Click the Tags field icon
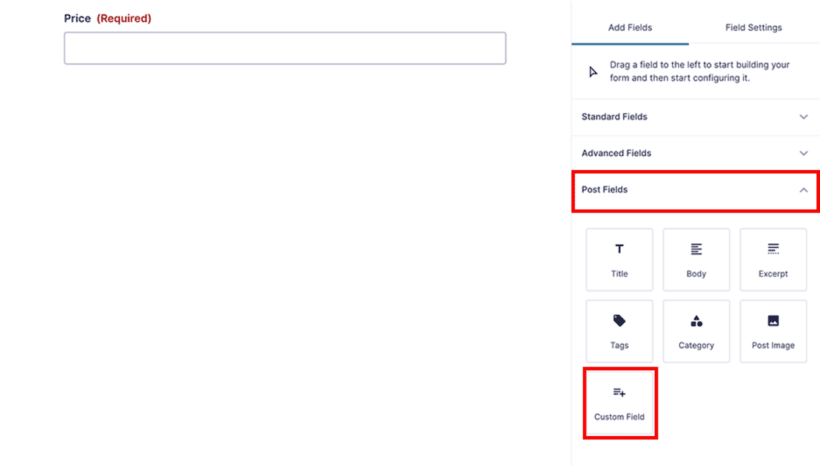This screenshot has width=820, height=466. (619, 321)
